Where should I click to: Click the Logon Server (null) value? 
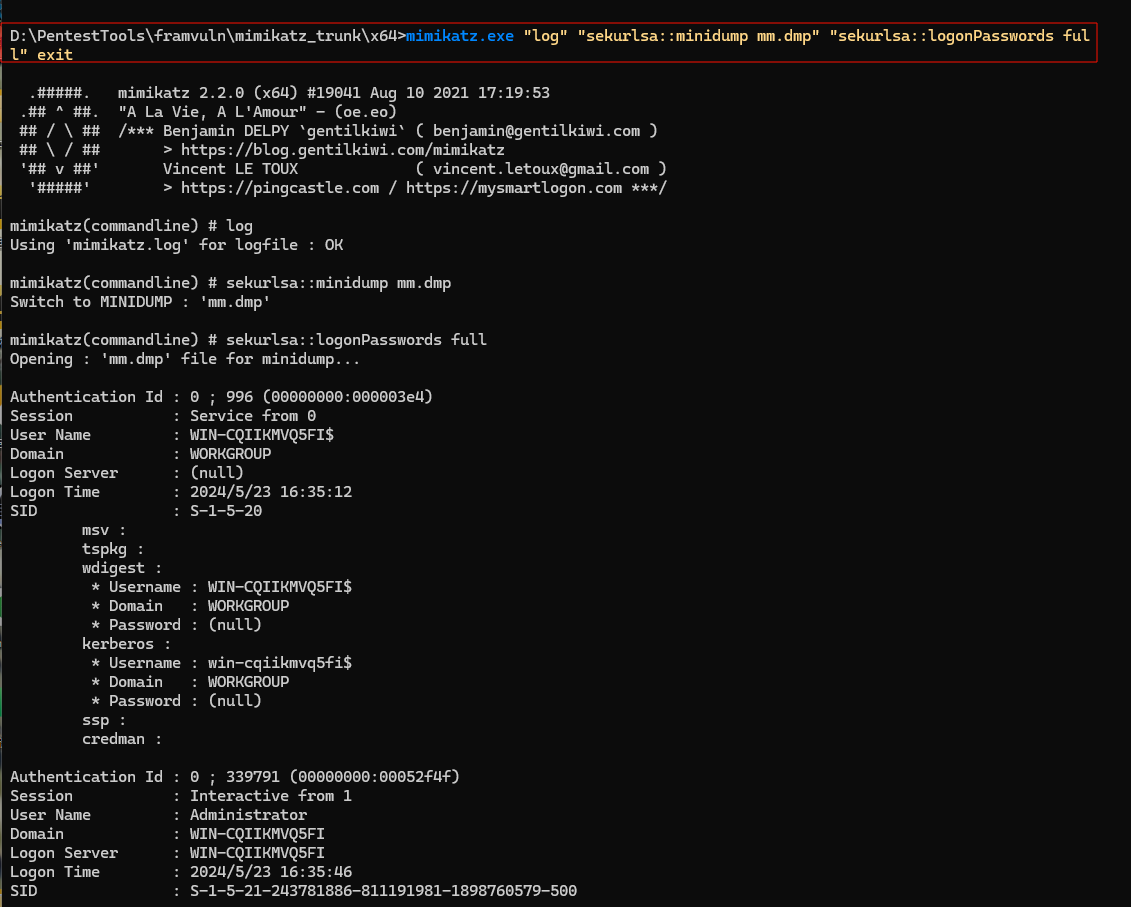coord(216,473)
